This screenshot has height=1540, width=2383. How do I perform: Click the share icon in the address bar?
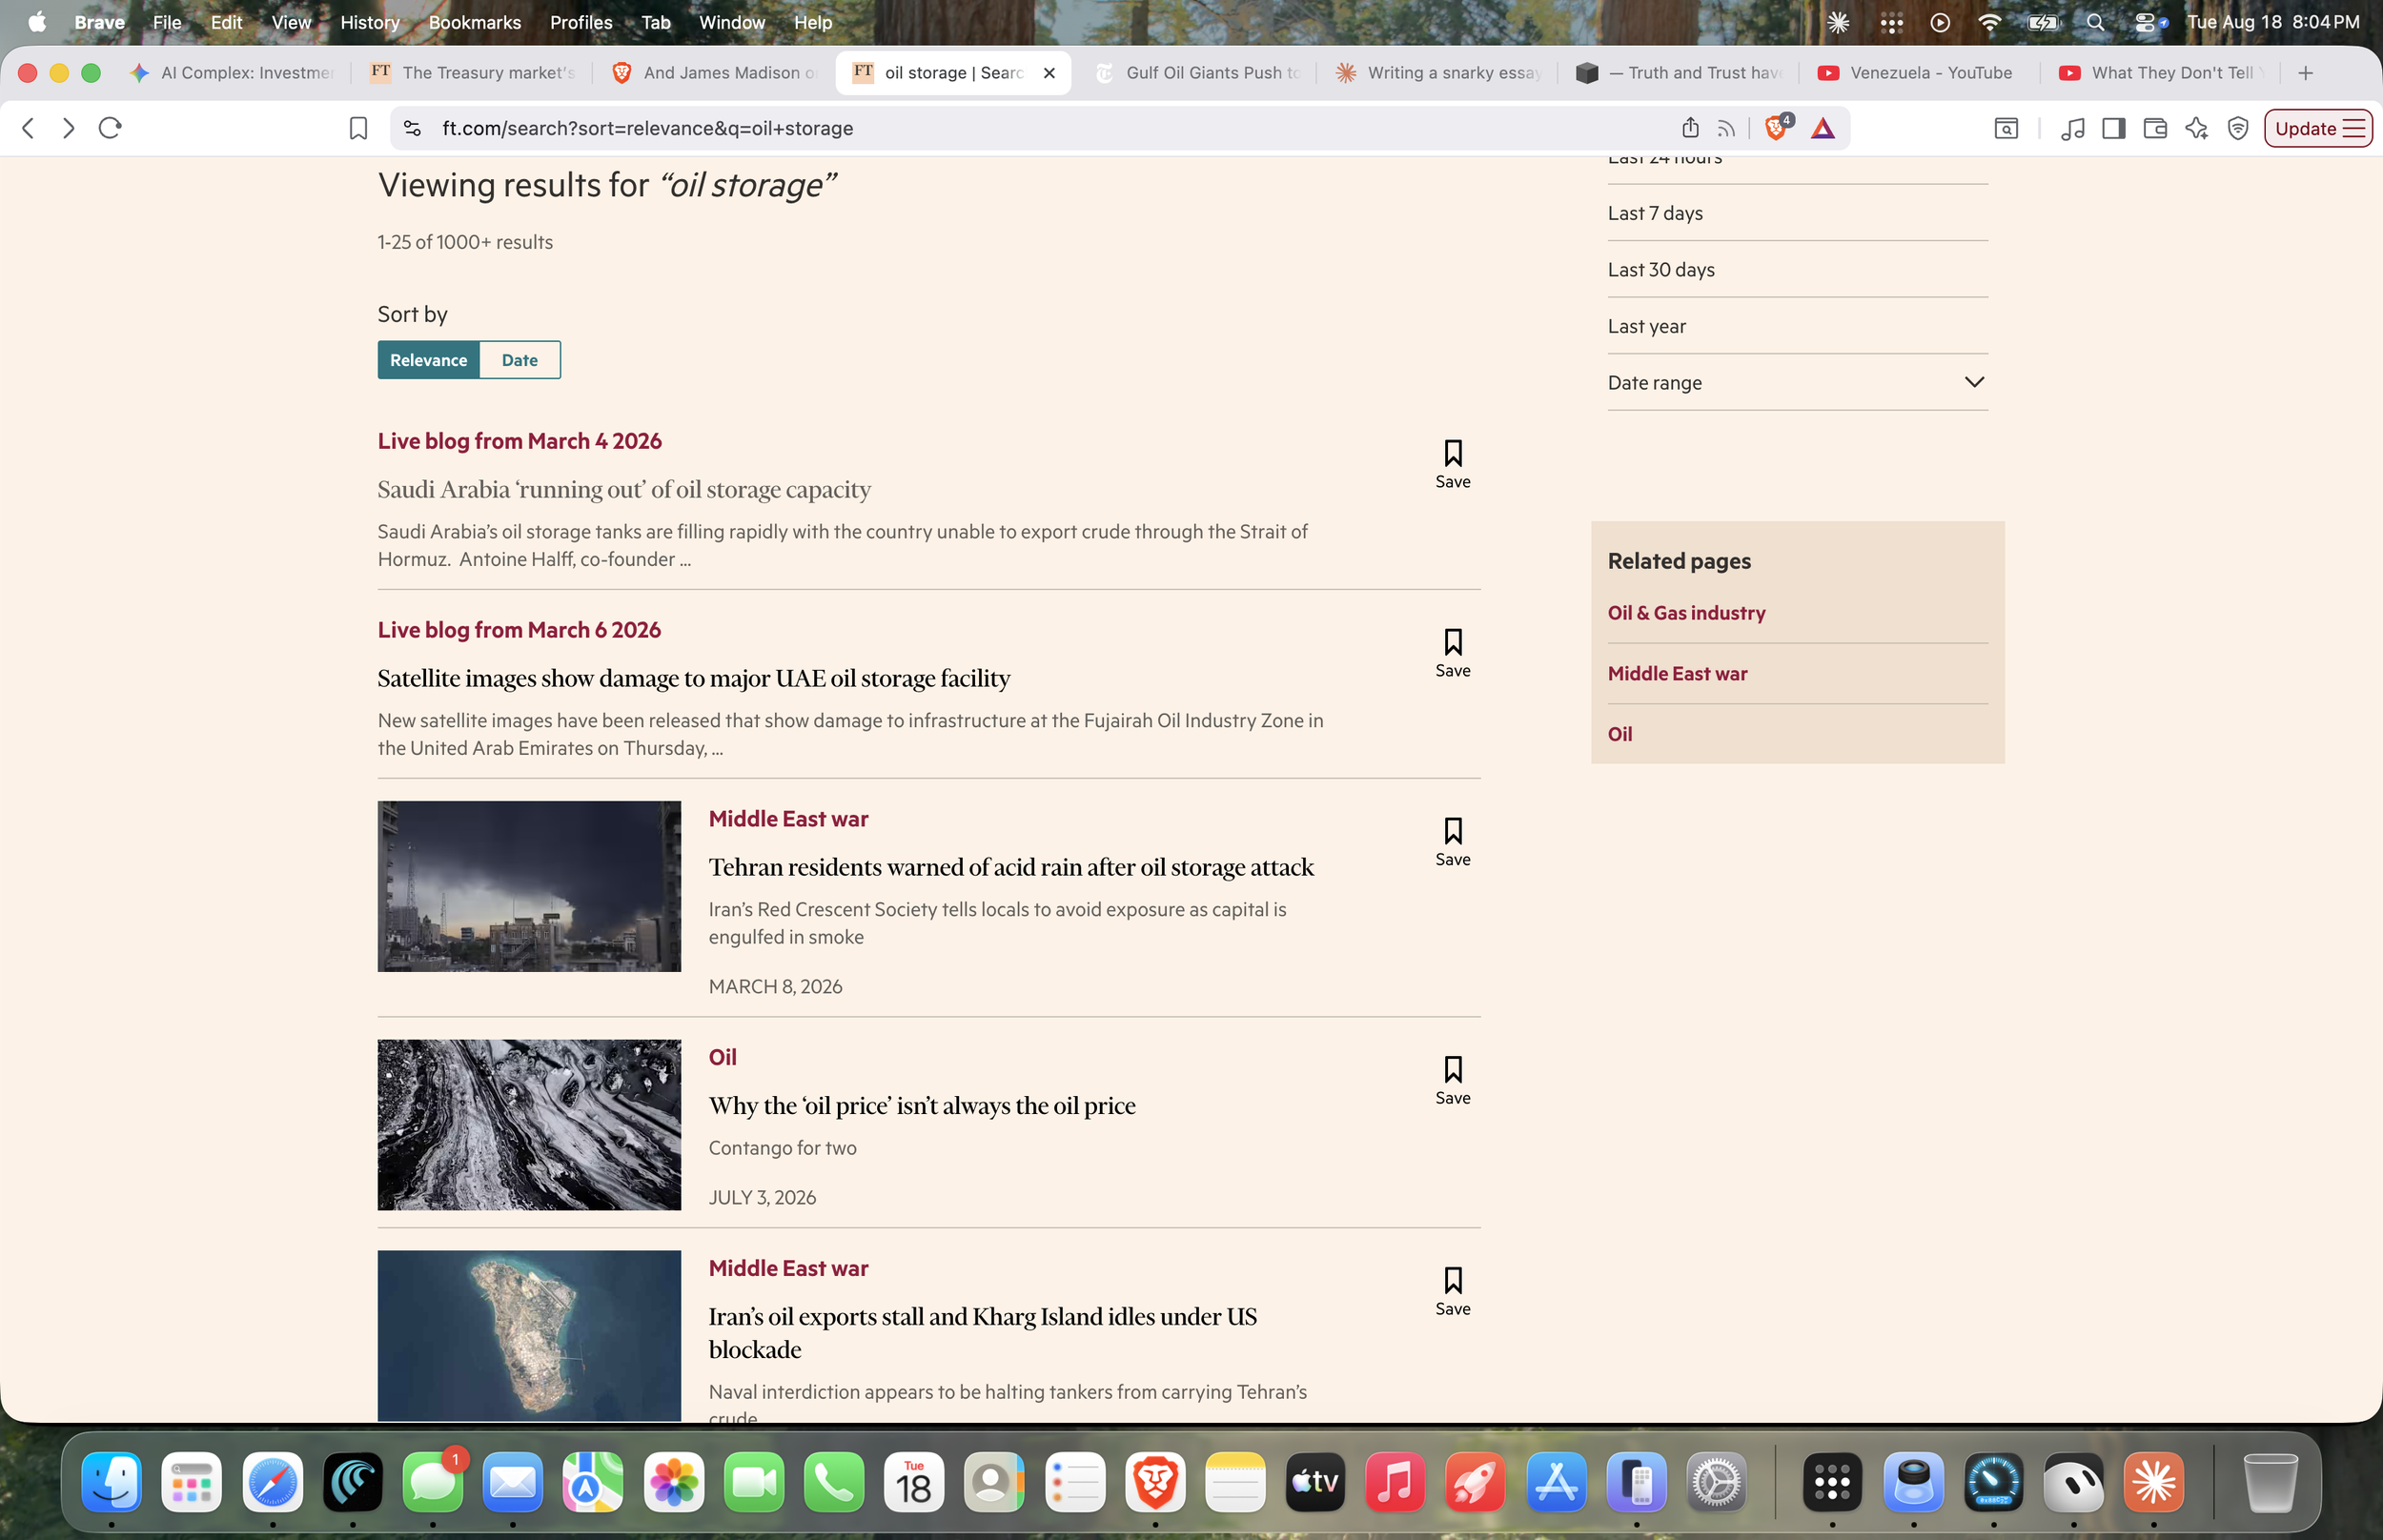tap(1690, 127)
